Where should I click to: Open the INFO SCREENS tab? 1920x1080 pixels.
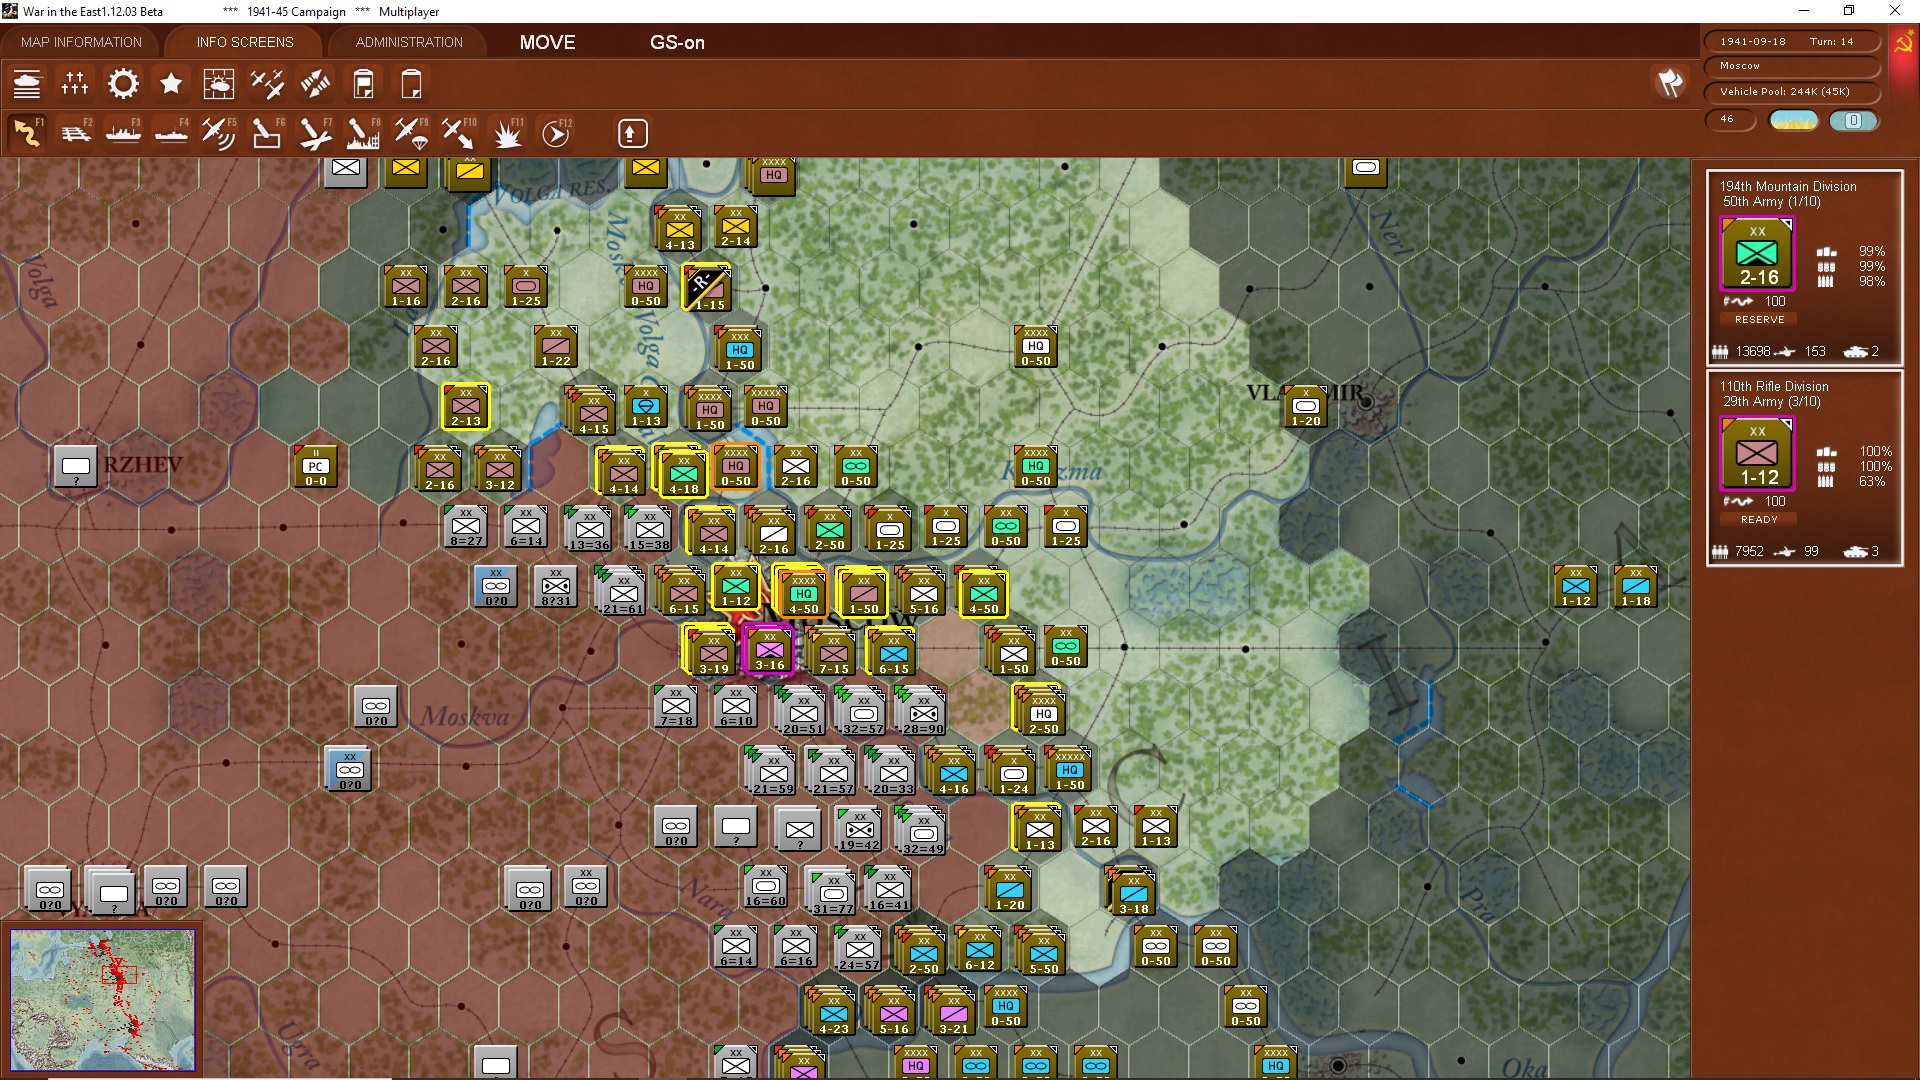point(245,42)
